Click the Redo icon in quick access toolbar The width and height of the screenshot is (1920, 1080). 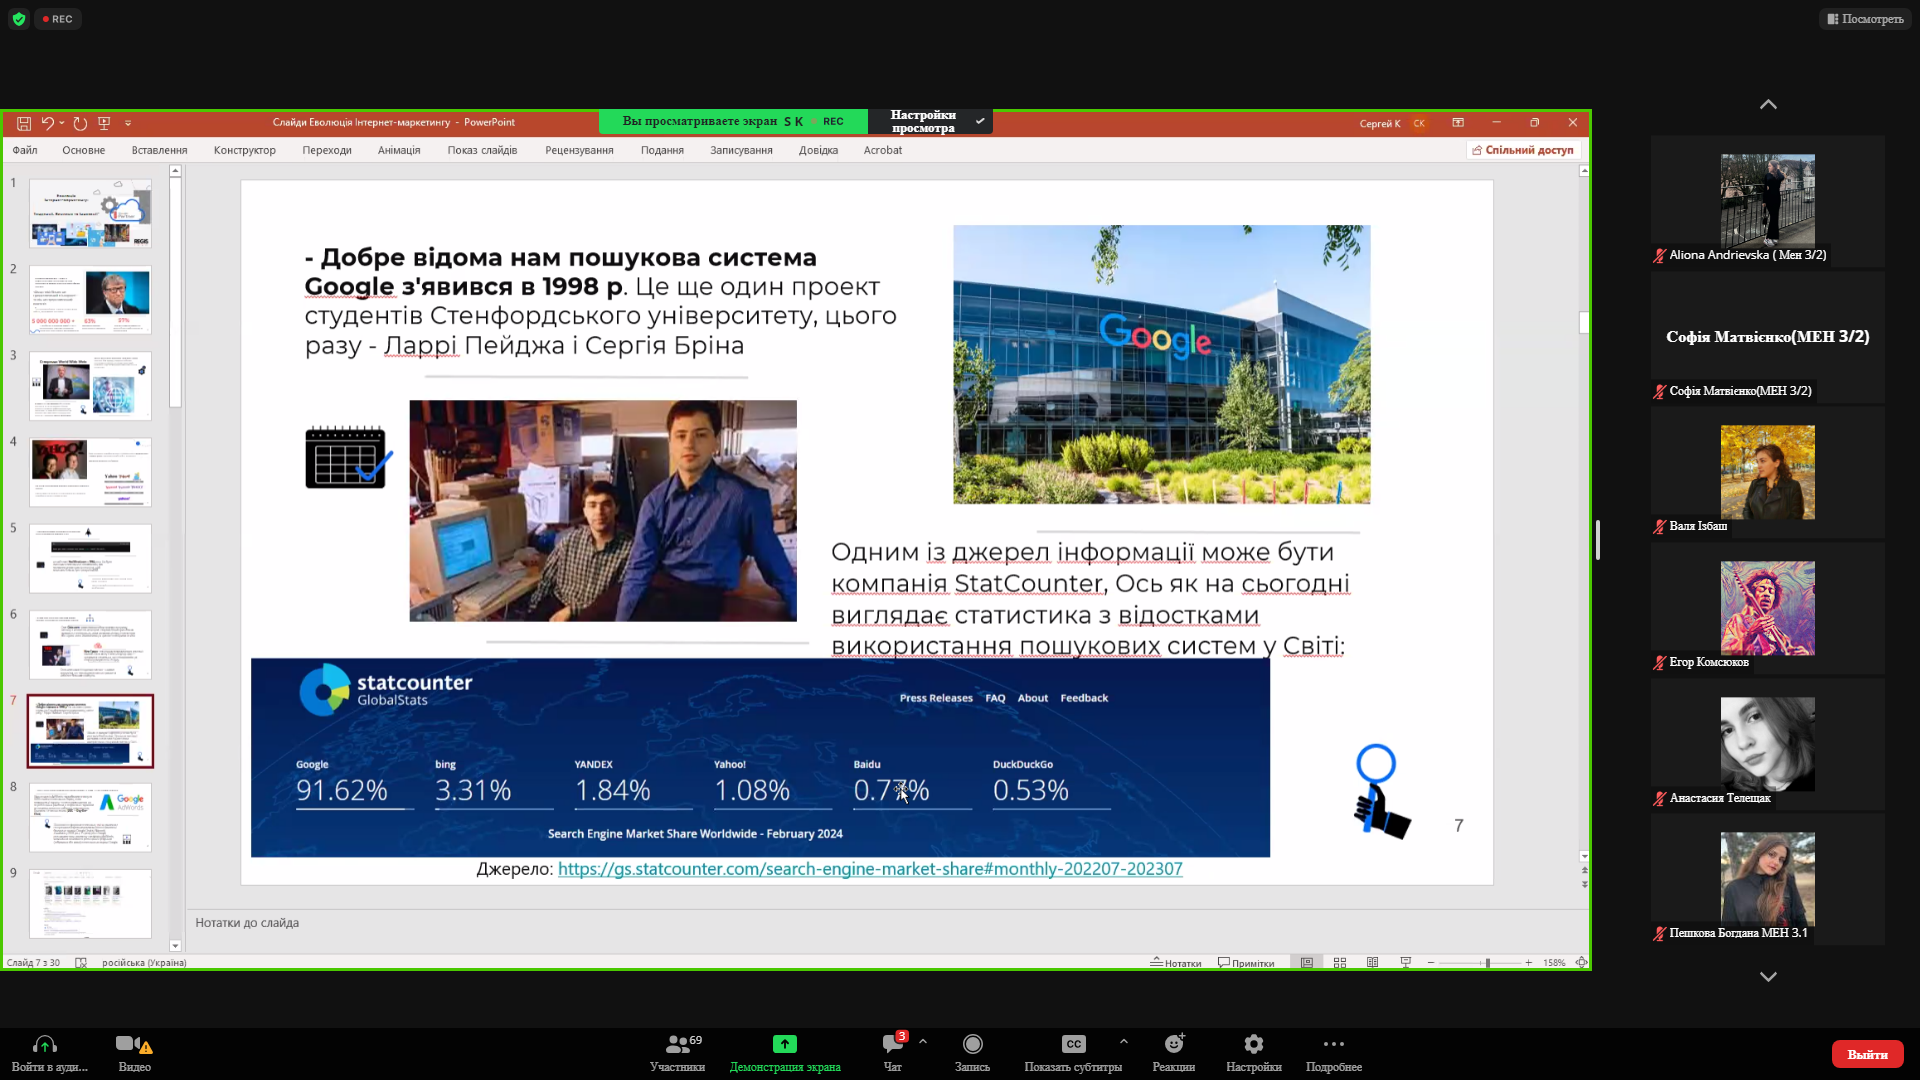[x=80, y=123]
